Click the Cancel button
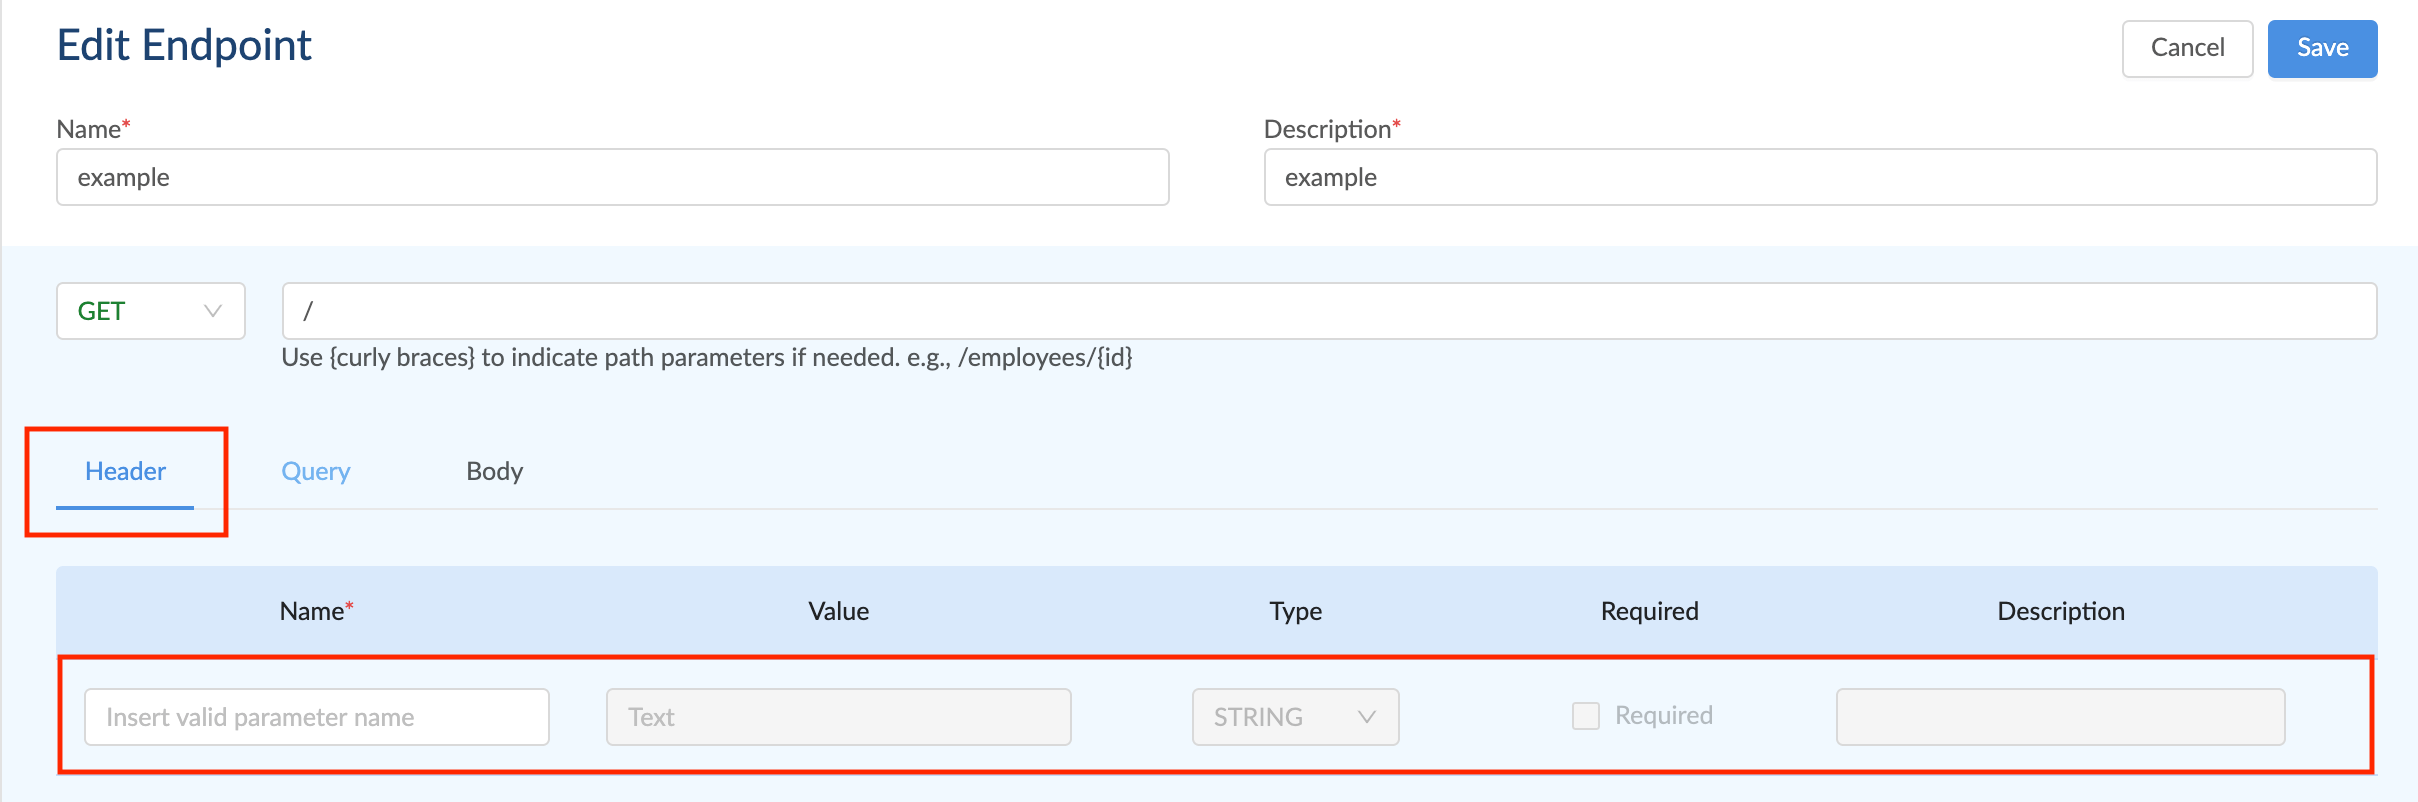The height and width of the screenshot is (802, 2418). pos(2187,48)
